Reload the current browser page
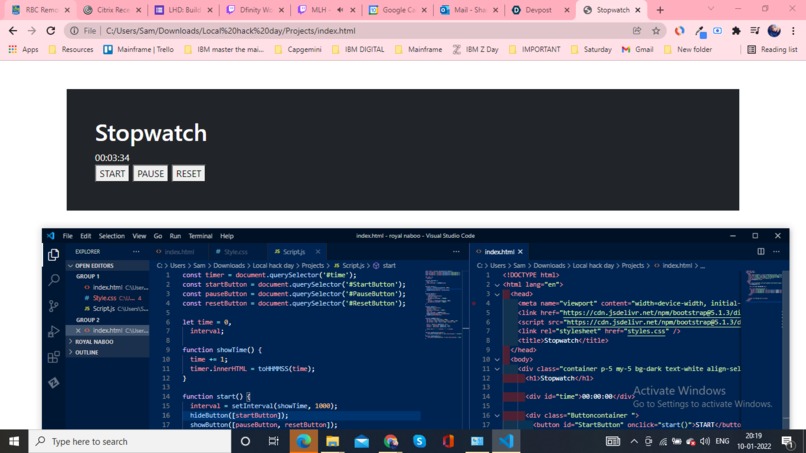The image size is (806, 453). 50,31
